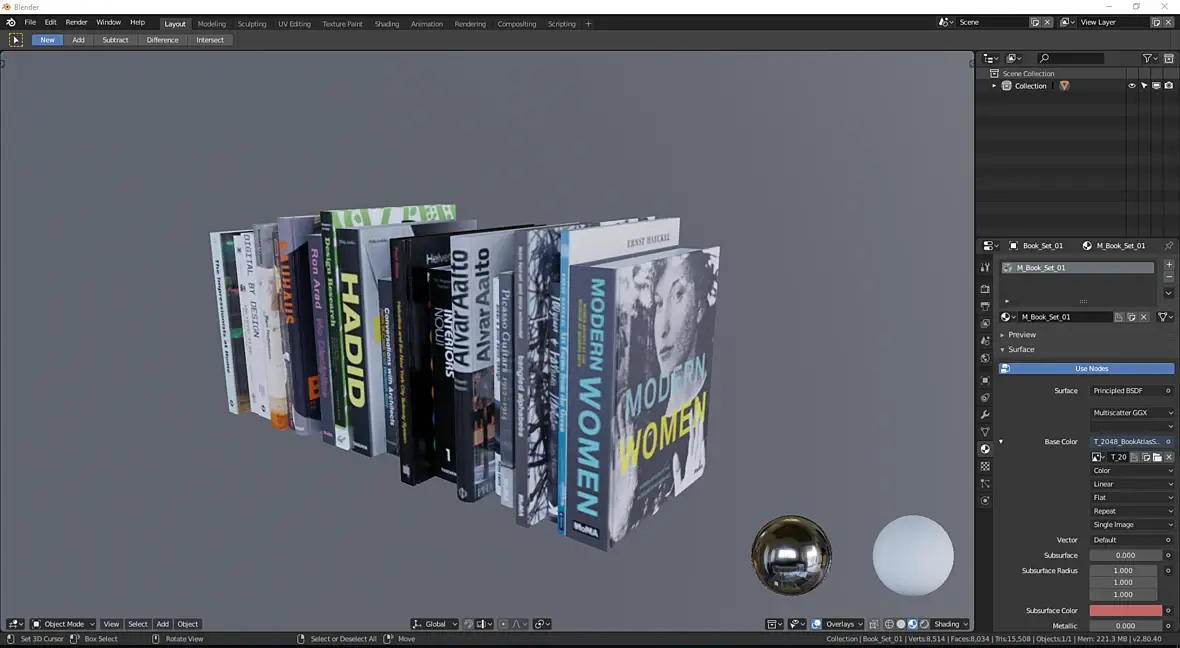Select the Subtract selection mode button
The height and width of the screenshot is (648, 1180).
coord(115,40)
